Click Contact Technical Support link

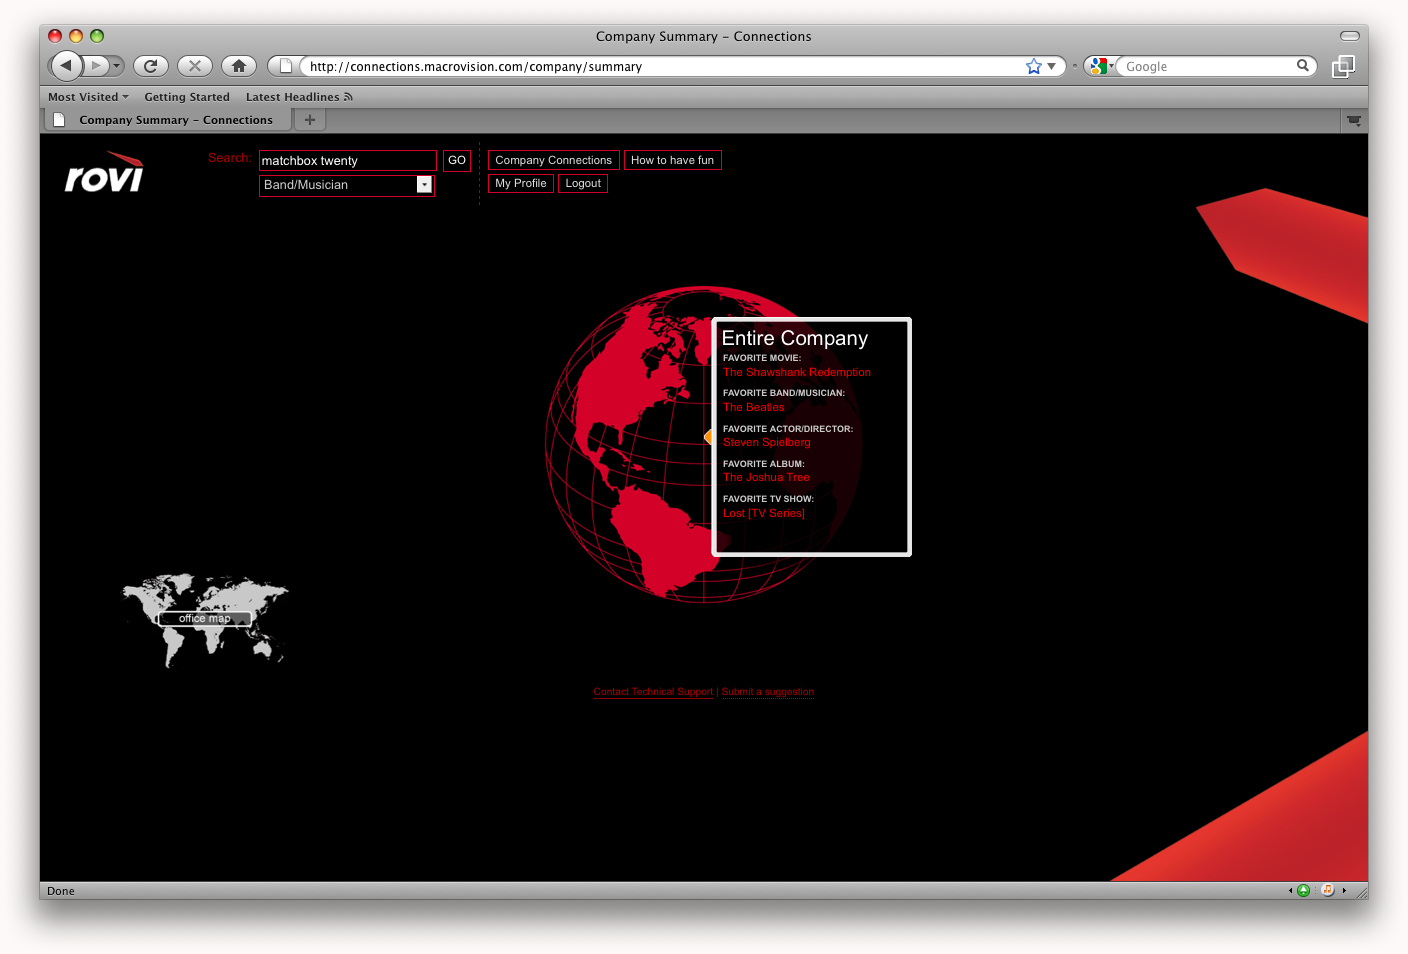pos(653,692)
